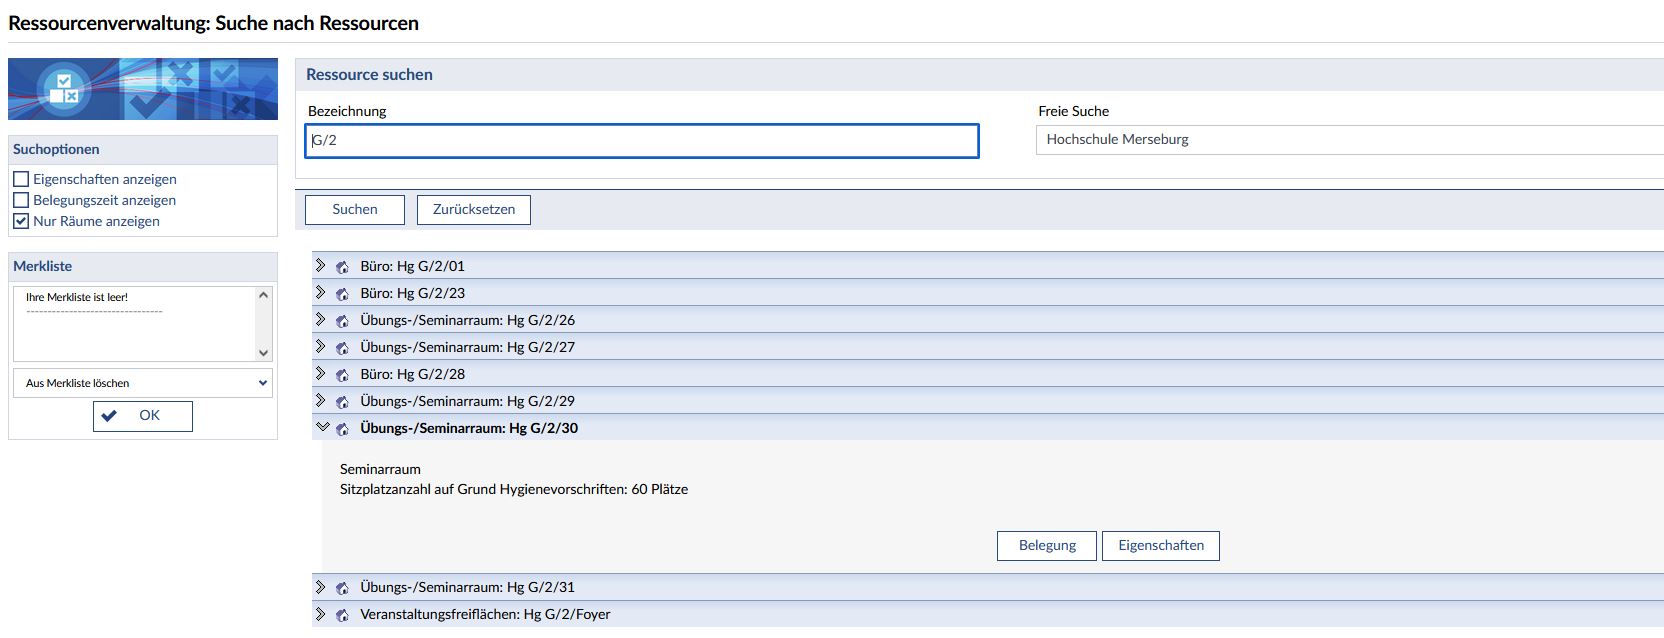Click the room icon next to Hg G/2/26

(x=342, y=321)
